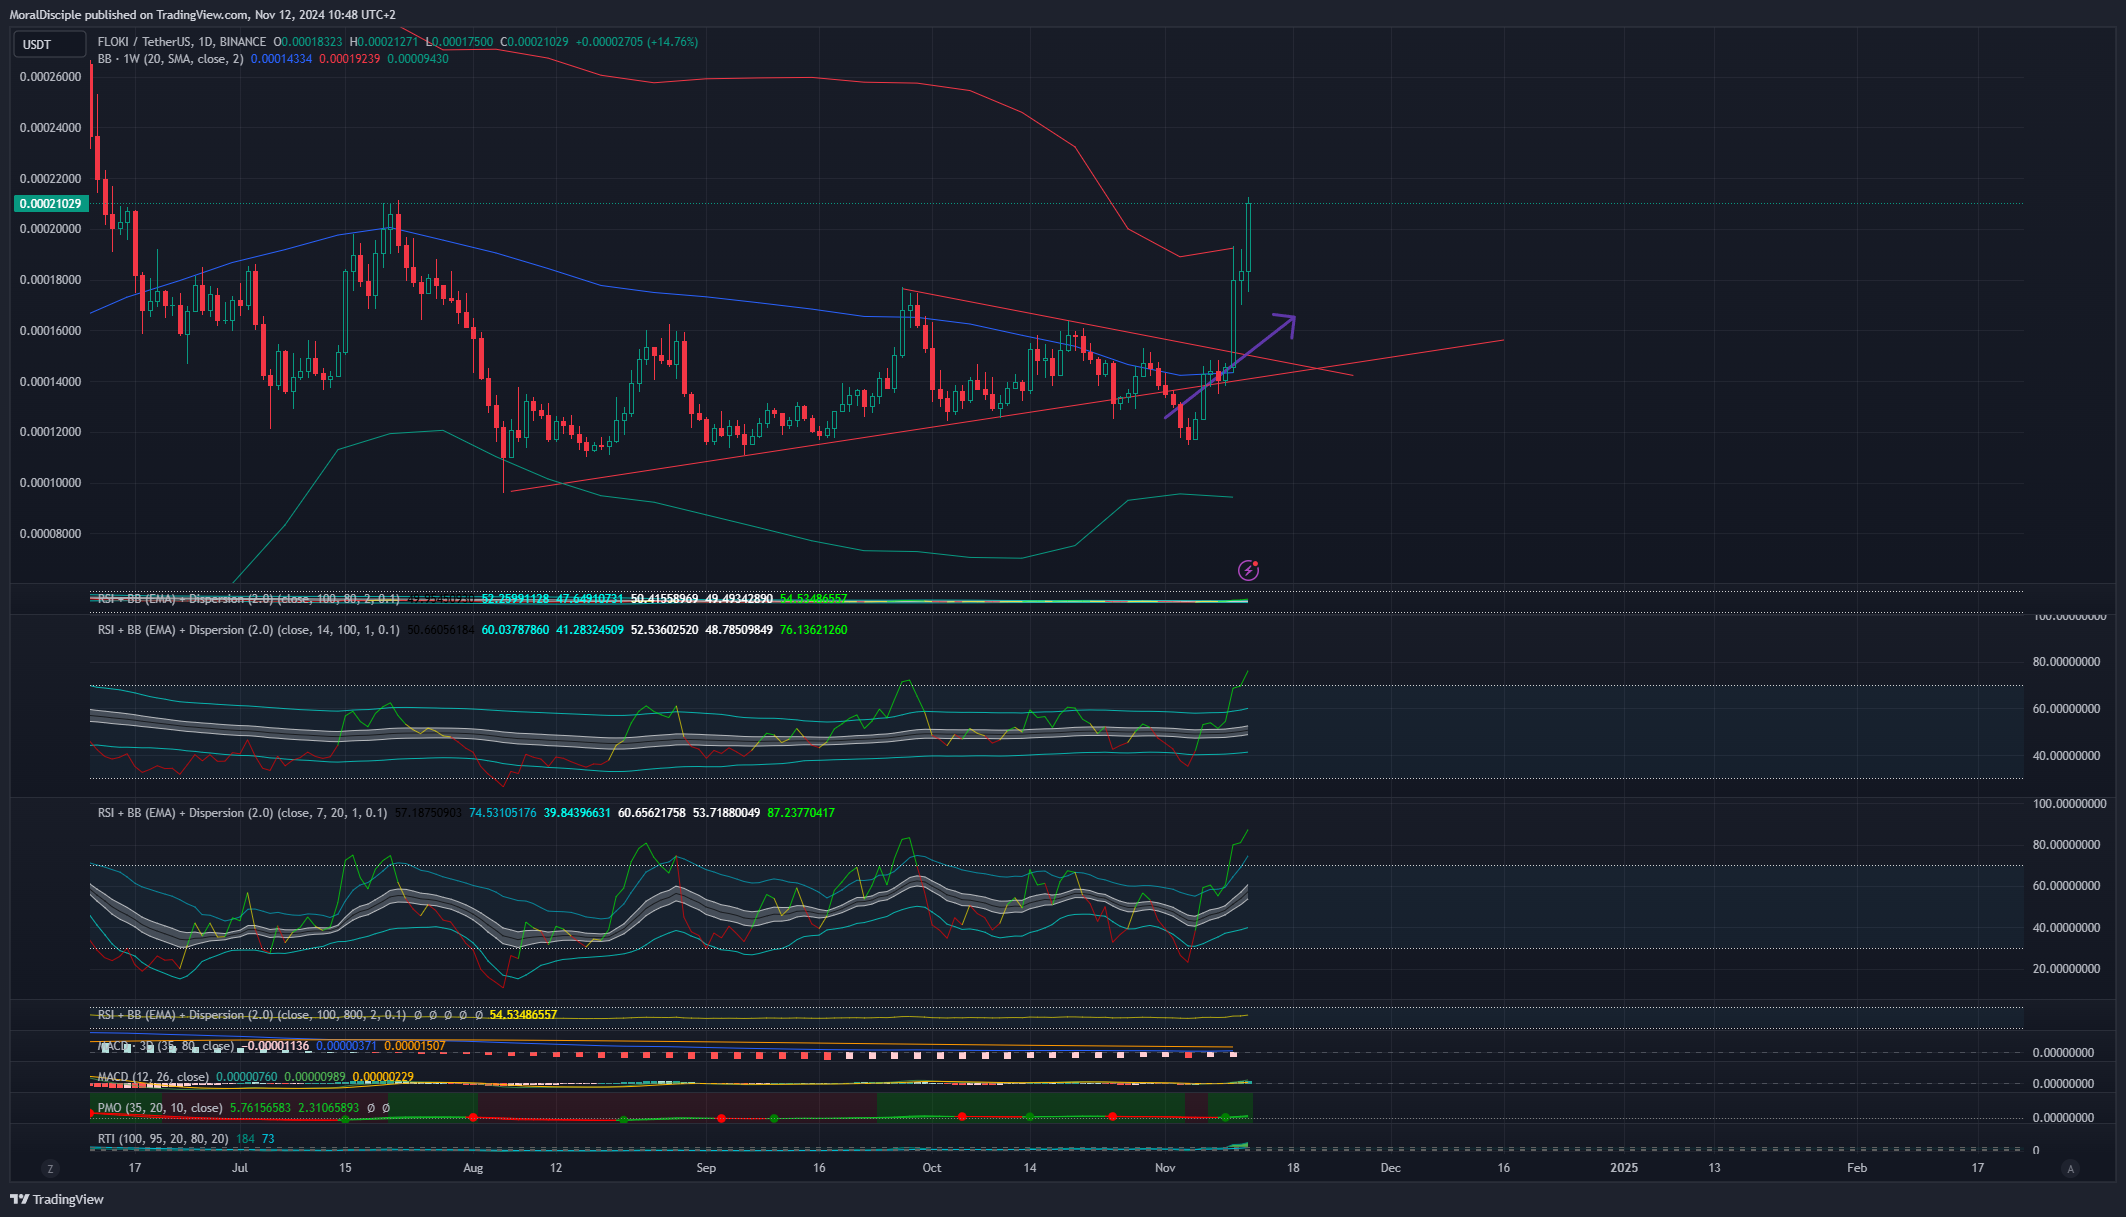Click the RSI value 87.23770417
The image size is (2126, 1217).
click(x=801, y=813)
